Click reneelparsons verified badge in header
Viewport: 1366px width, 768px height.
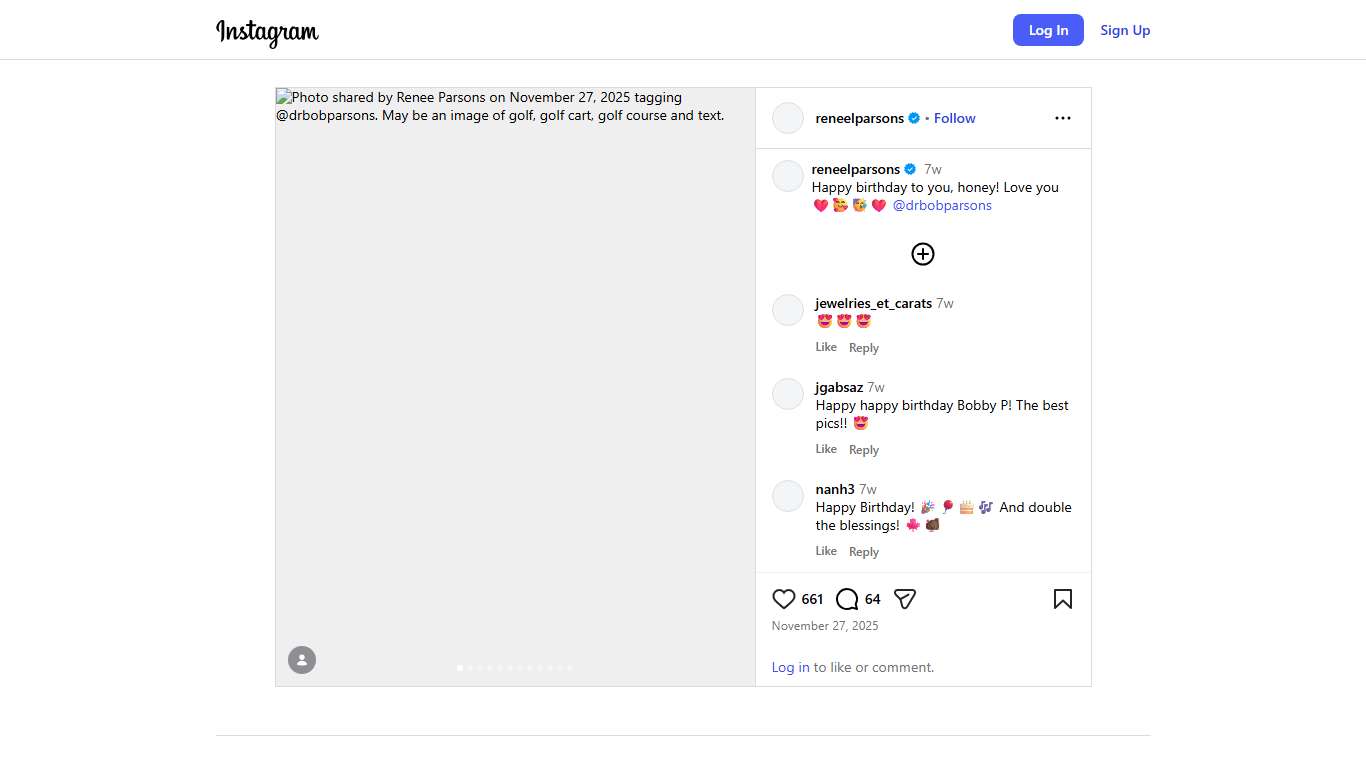pyautogui.click(x=914, y=118)
